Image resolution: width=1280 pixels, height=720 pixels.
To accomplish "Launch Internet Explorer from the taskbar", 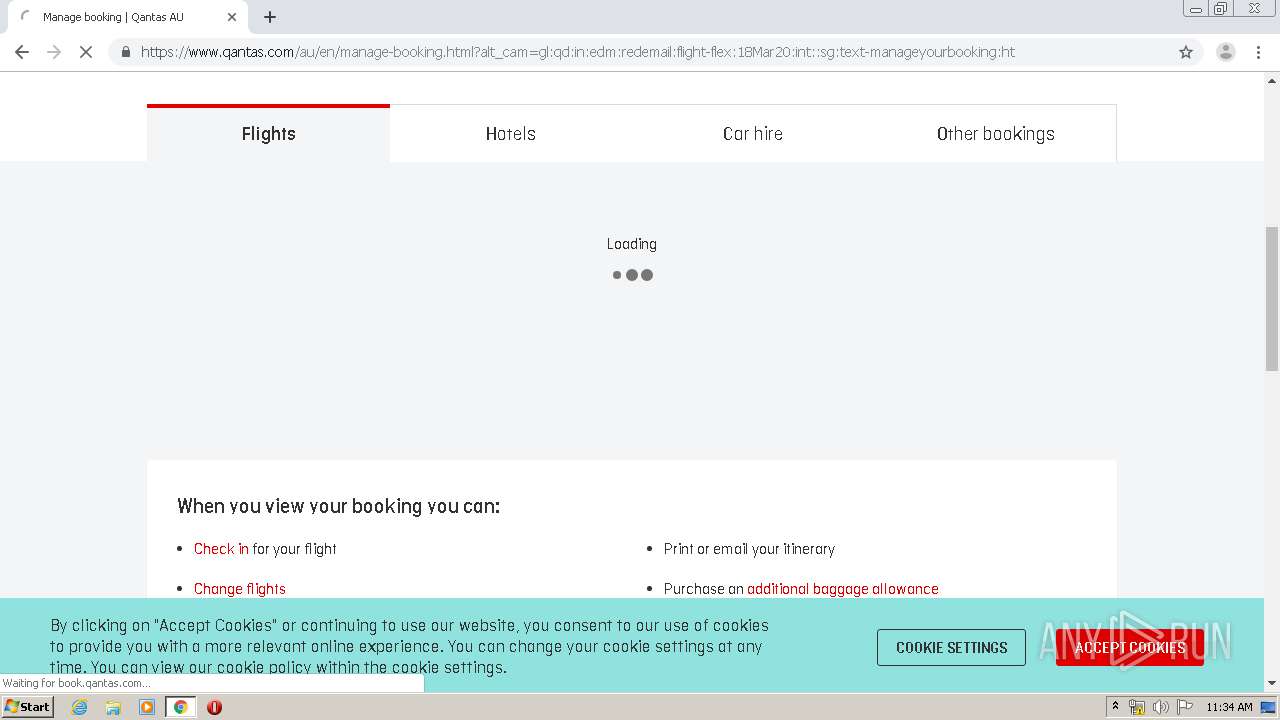I will 79,707.
